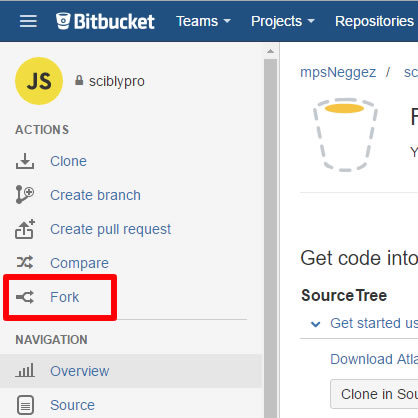Click the Fork icon
The width and height of the screenshot is (418, 418).
click(x=25, y=297)
